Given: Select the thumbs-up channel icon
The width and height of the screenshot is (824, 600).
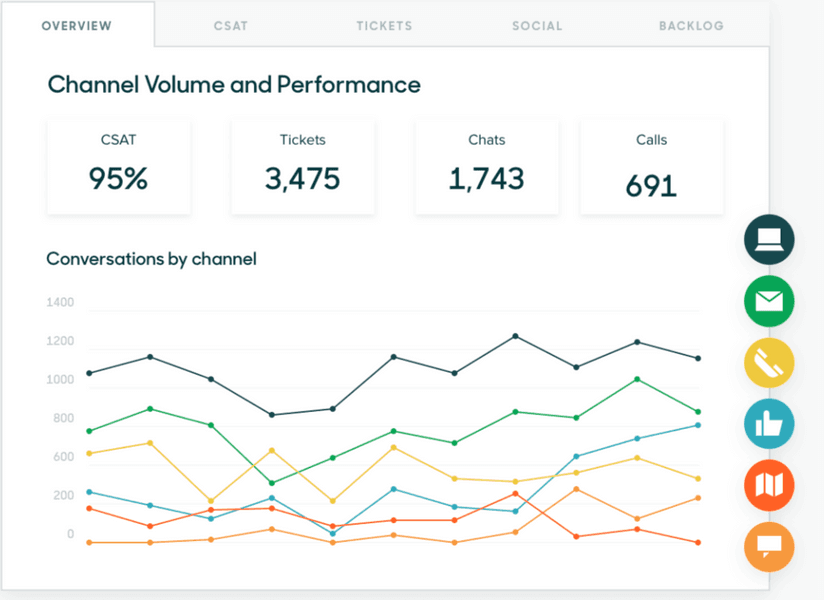Looking at the screenshot, I should [768, 424].
